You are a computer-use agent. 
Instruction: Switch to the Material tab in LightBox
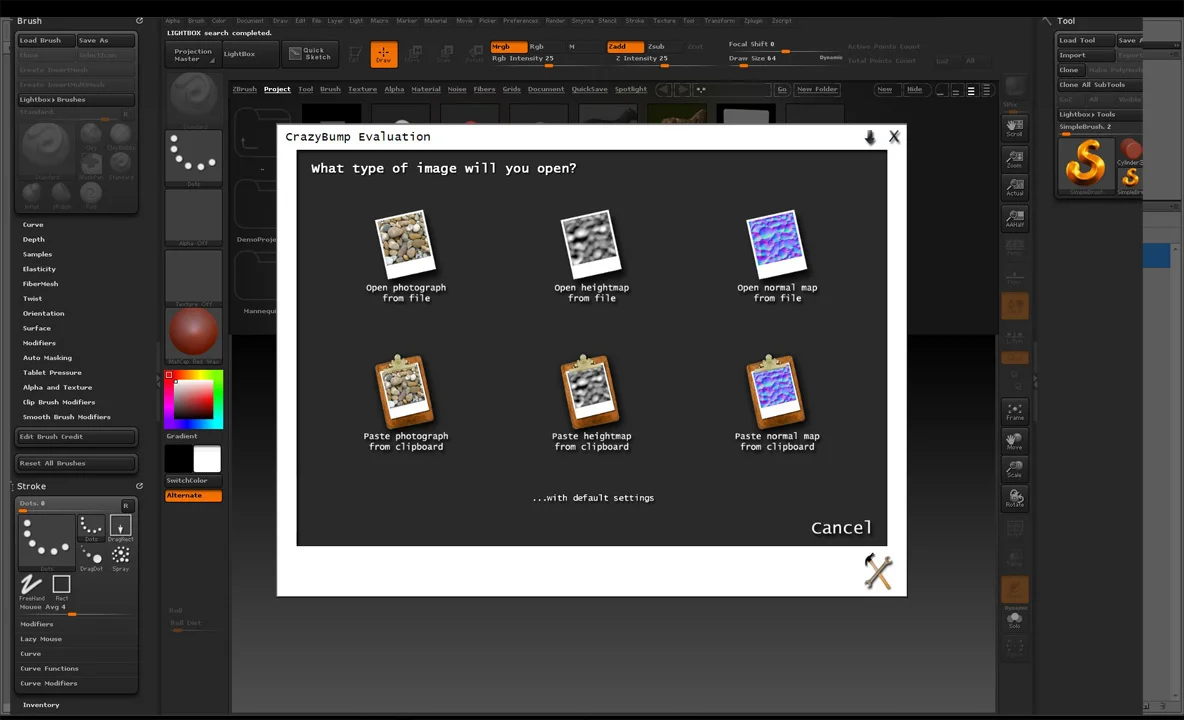(426, 89)
